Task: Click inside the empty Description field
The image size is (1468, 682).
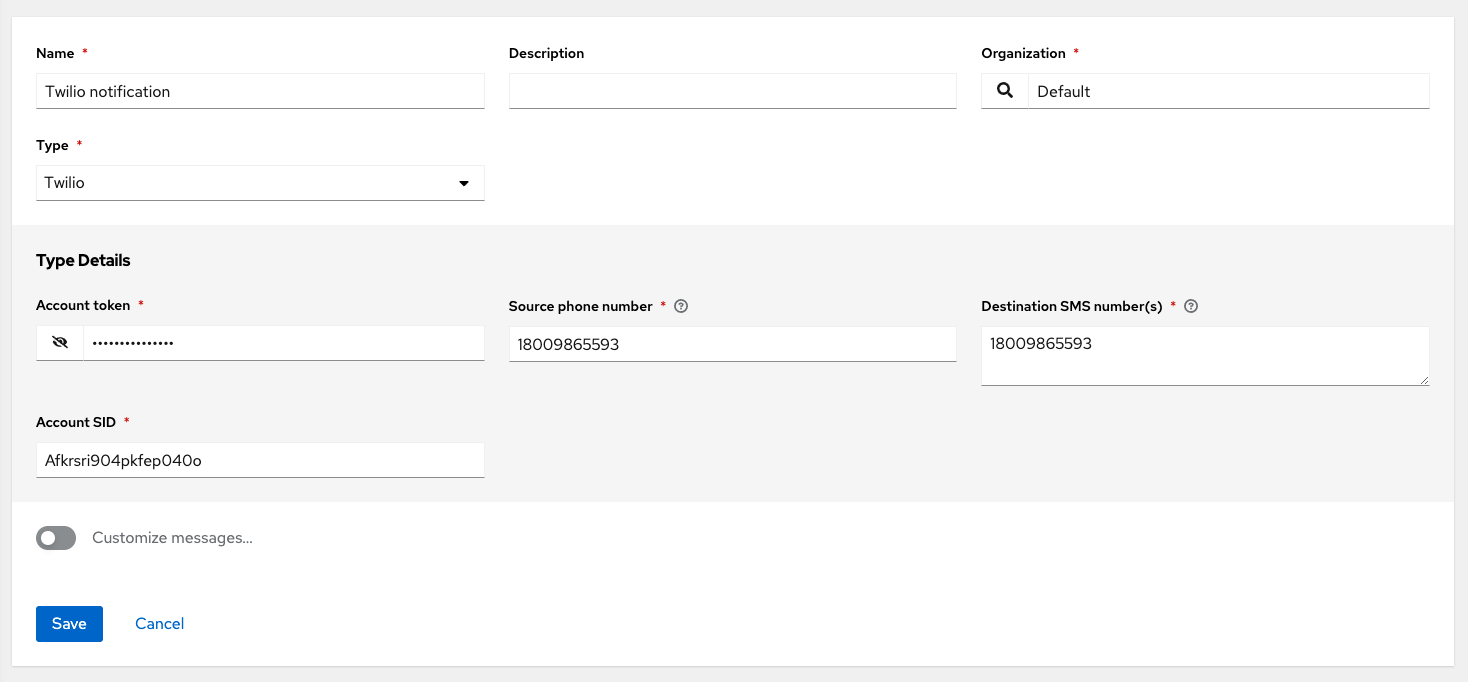Action: (x=732, y=91)
